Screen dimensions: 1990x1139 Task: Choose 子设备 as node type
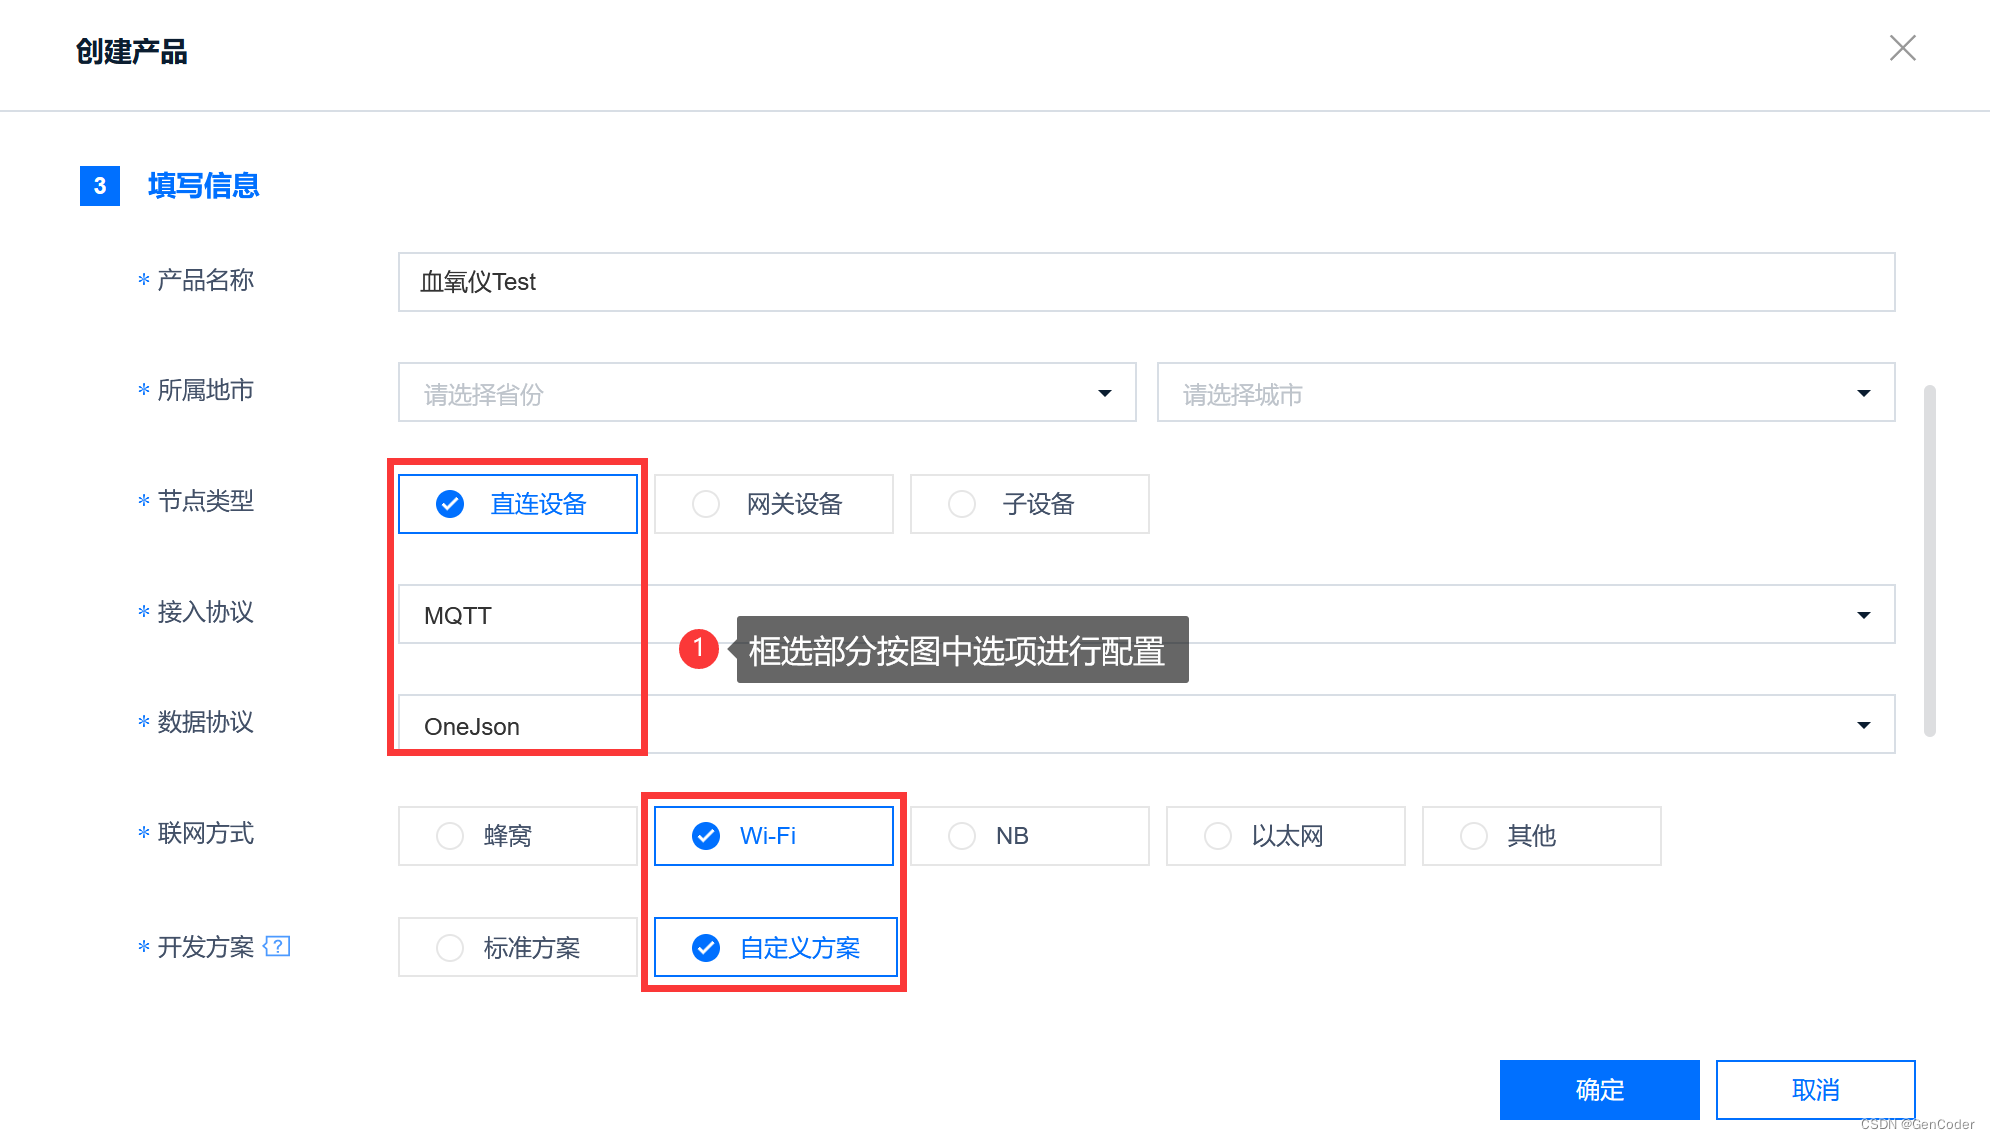[1029, 504]
